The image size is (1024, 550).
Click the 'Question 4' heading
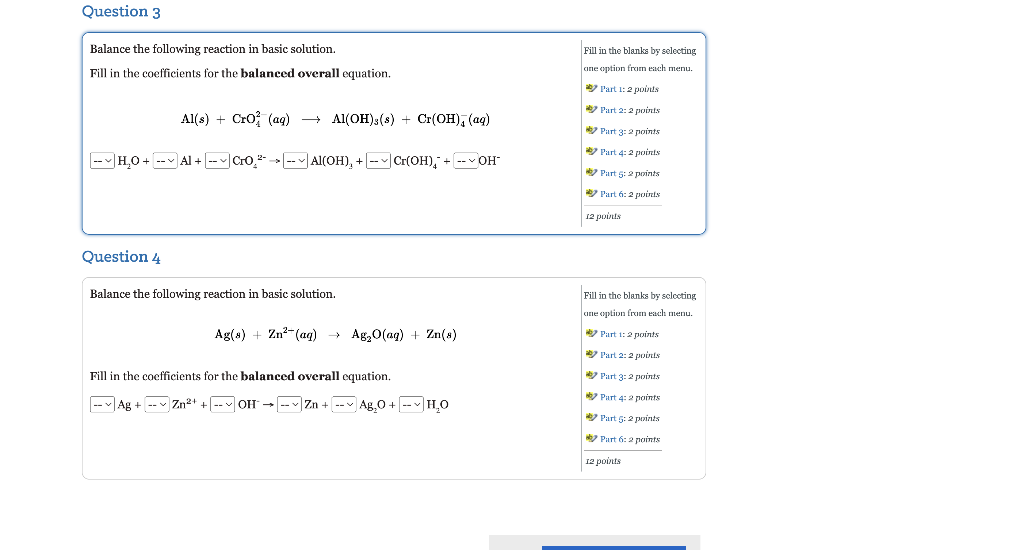coord(121,257)
